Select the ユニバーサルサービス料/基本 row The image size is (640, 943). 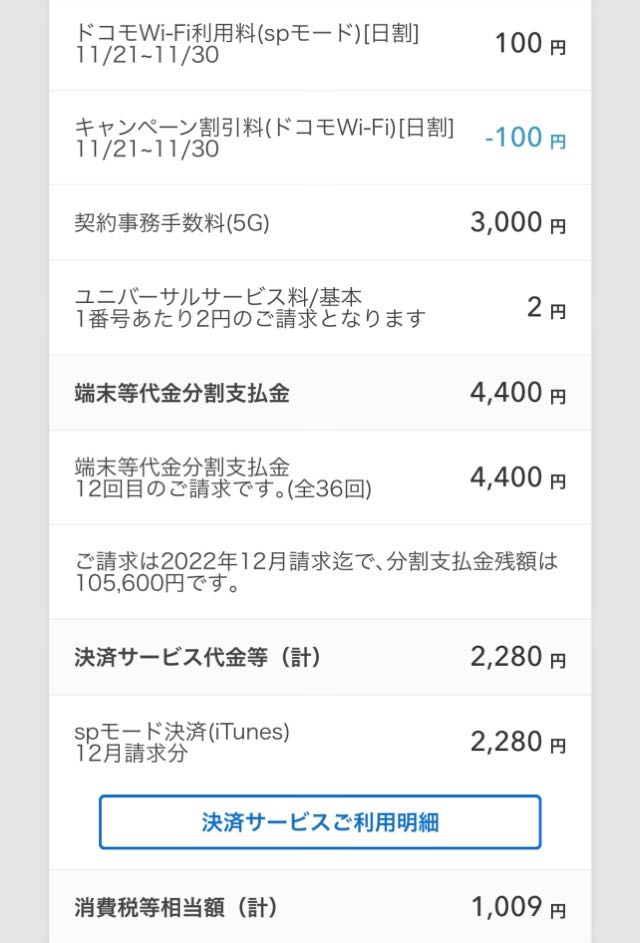[320, 308]
